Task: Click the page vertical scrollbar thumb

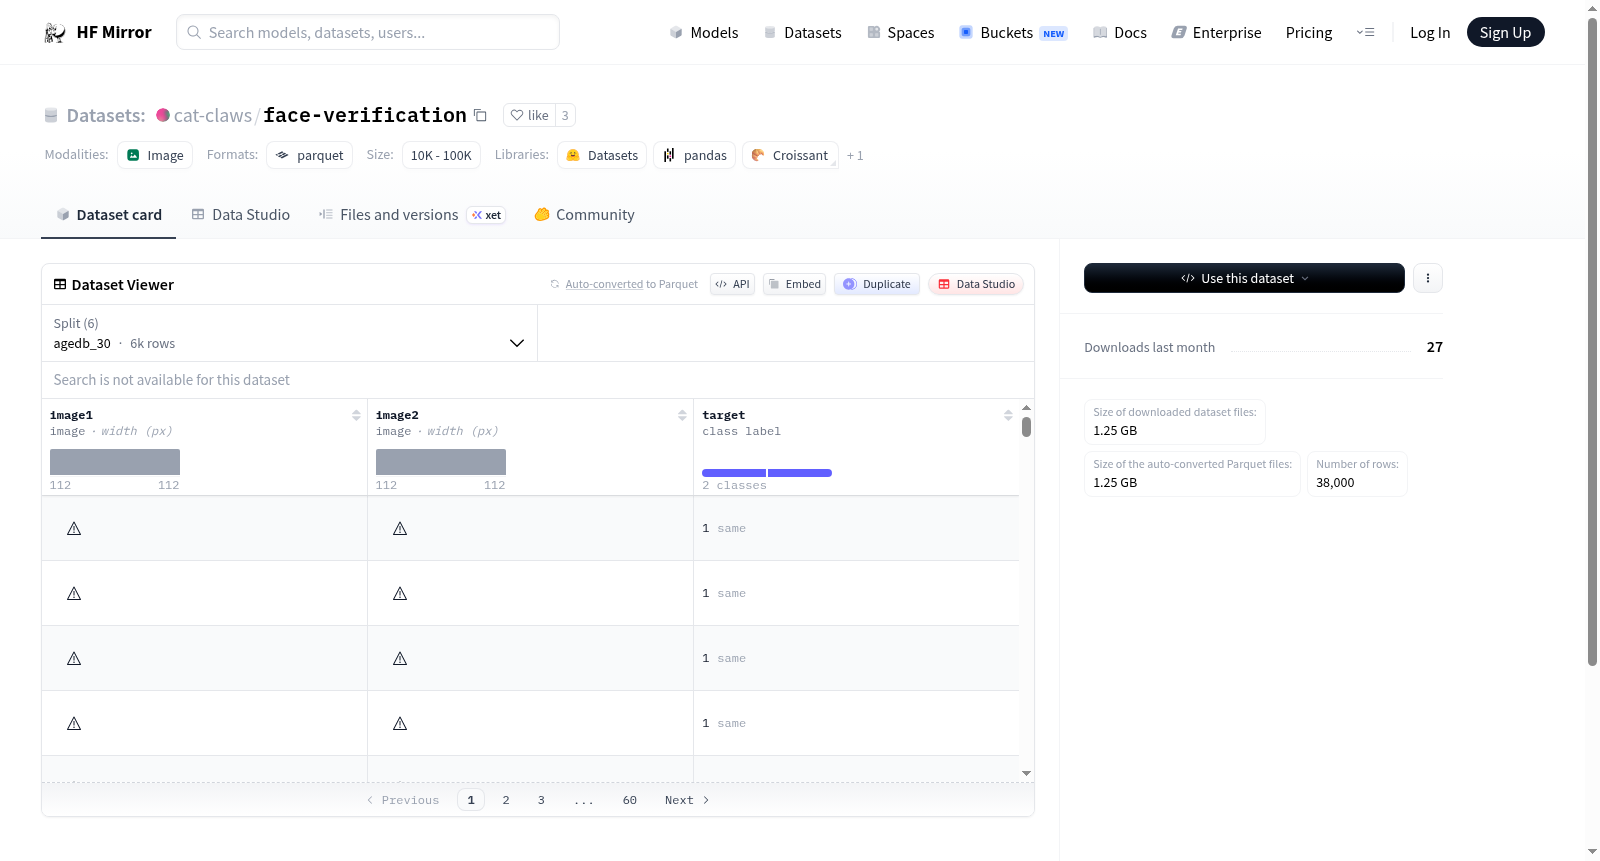Action: click(x=1592, y=340)
